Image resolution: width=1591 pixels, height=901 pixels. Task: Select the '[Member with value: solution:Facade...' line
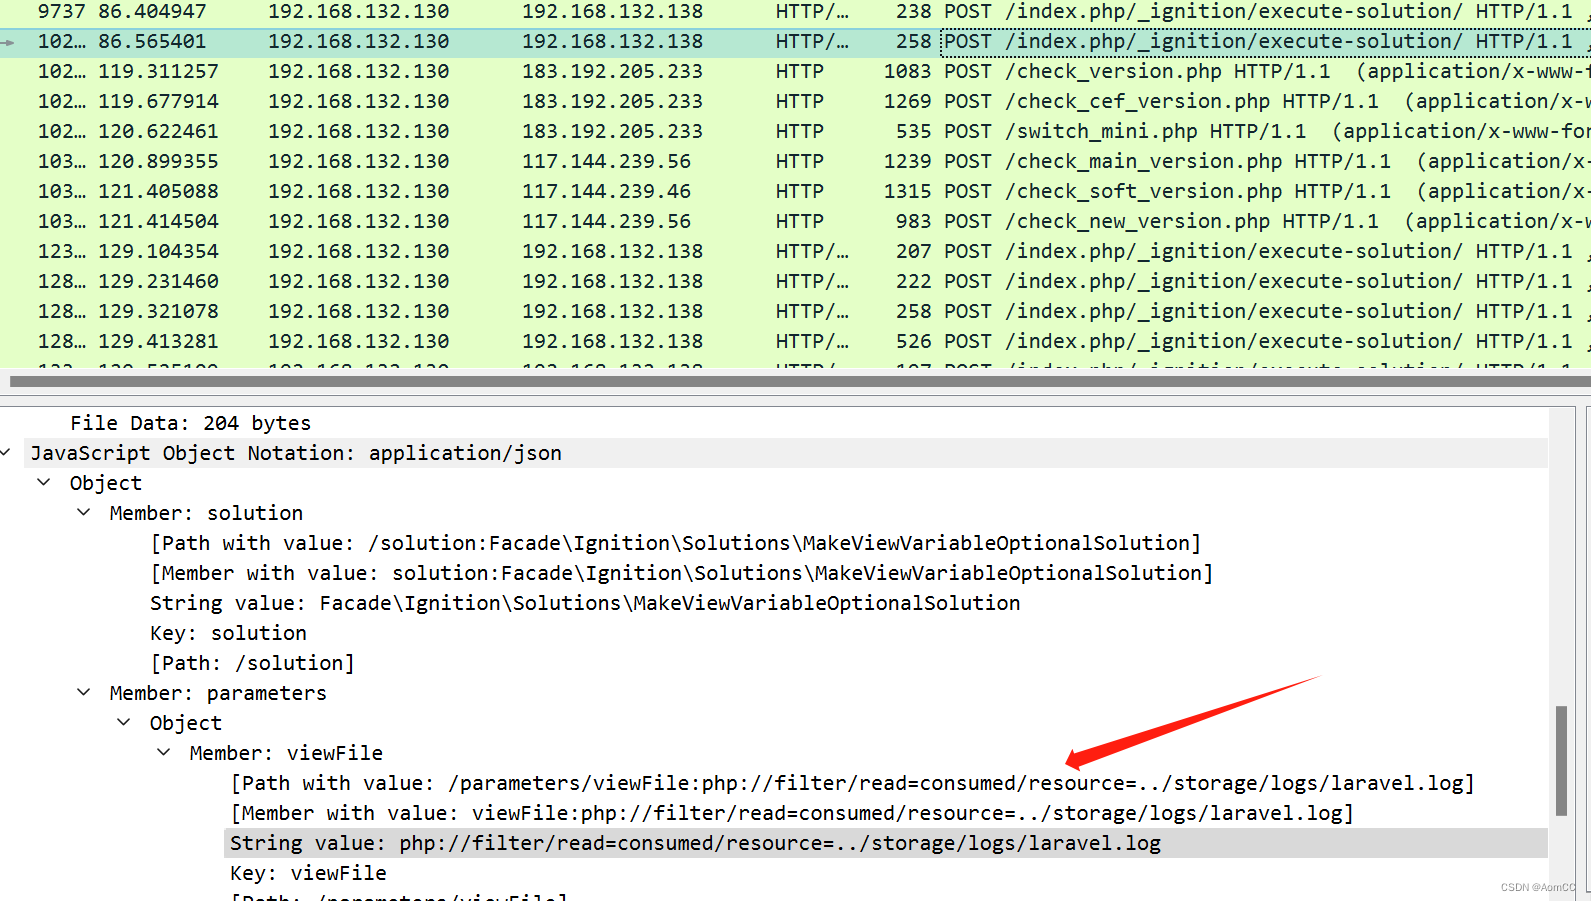point(681,573)
